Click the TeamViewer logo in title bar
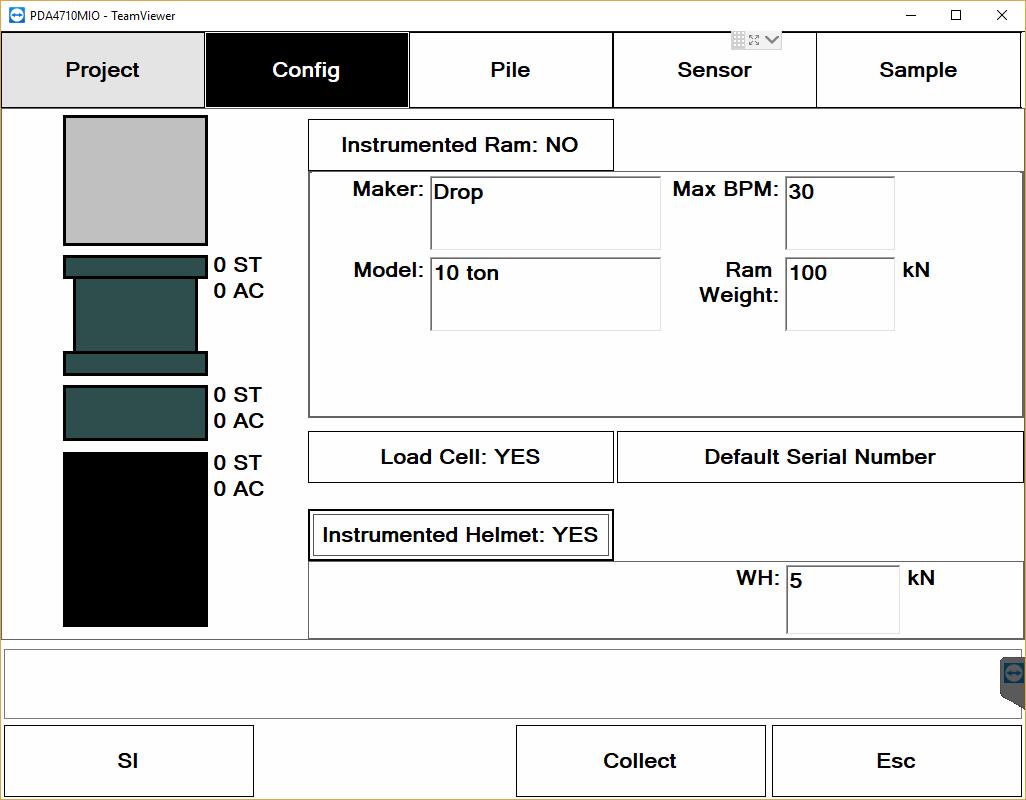Screen dimensions: 1026x800 coord(16,15)
